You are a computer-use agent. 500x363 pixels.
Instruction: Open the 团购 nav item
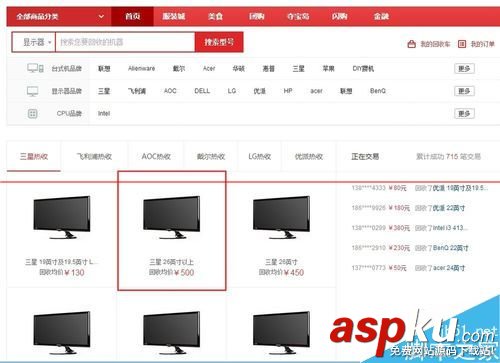point(256,16)
